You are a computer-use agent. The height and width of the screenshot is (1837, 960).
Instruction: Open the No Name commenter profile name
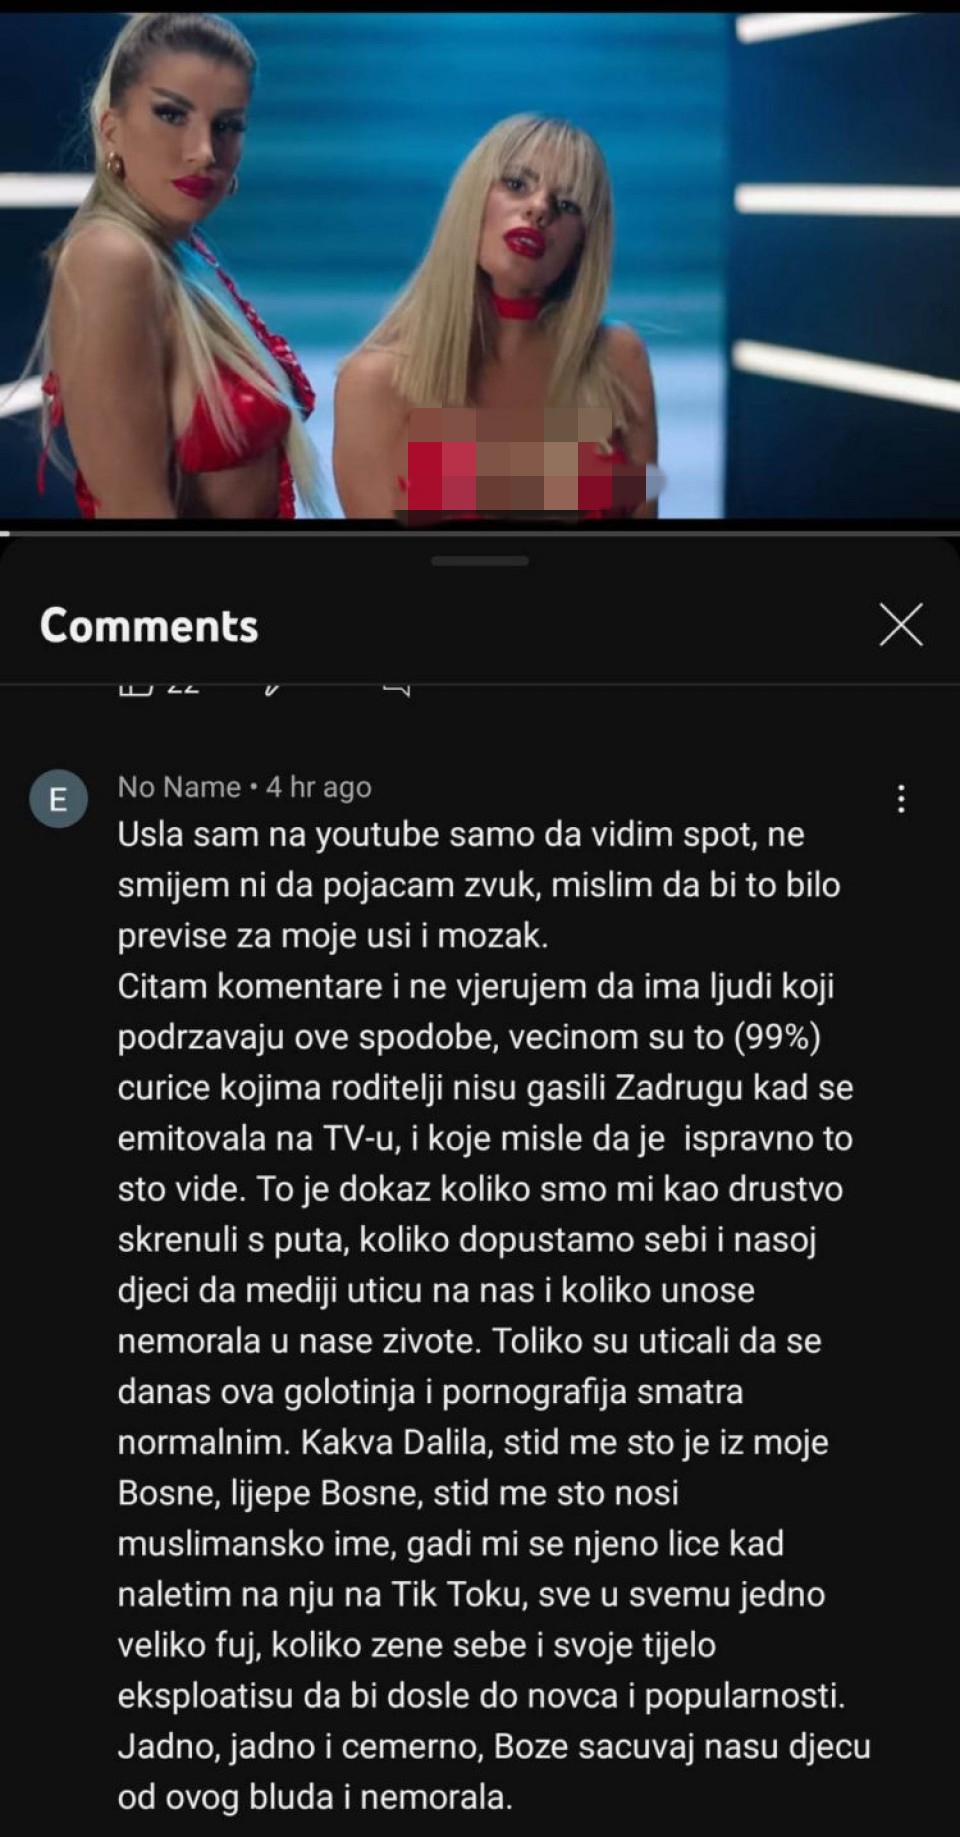(x=179, y=787)
